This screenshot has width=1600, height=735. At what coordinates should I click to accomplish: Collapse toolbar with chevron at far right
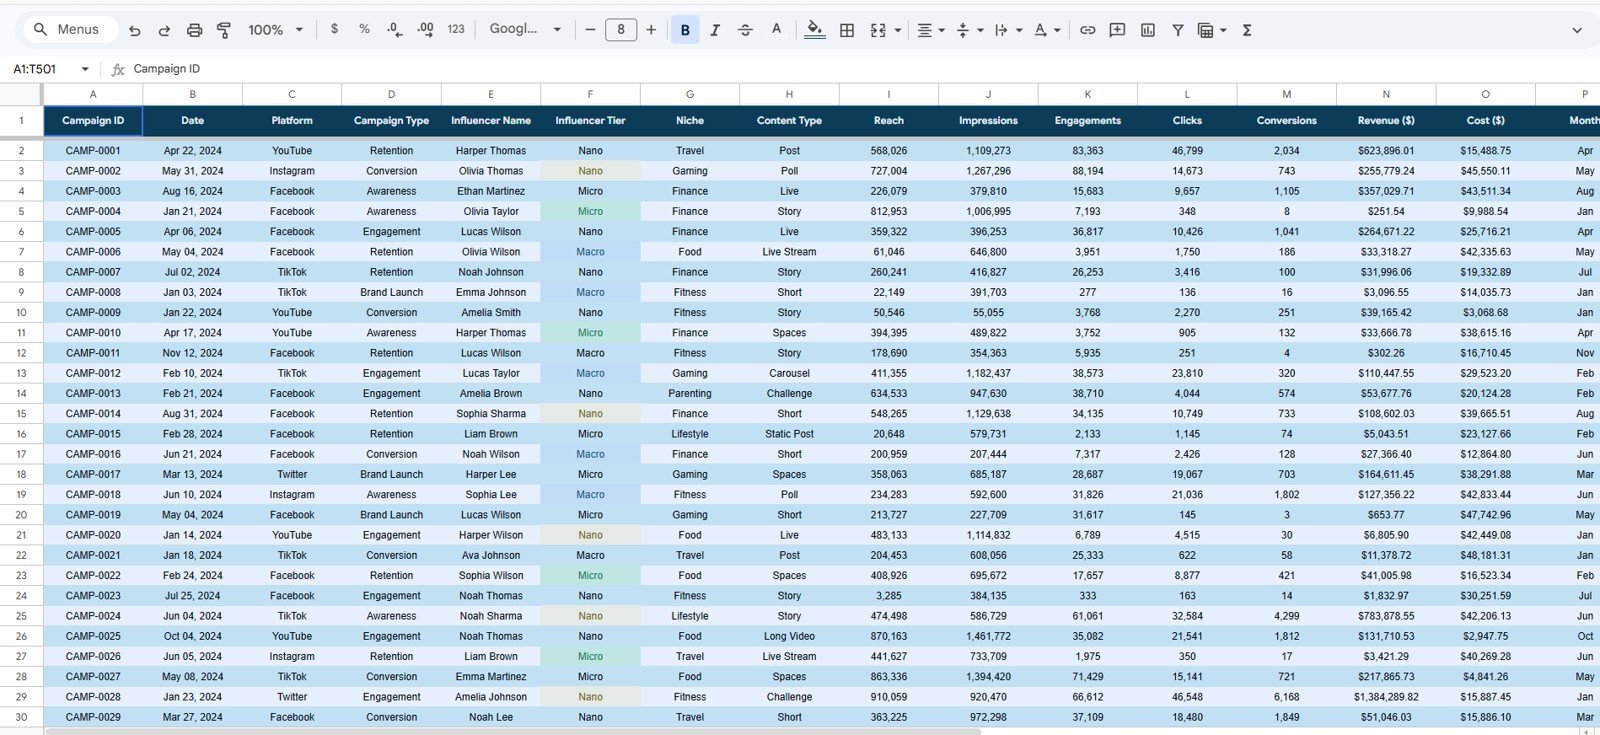1577,30
